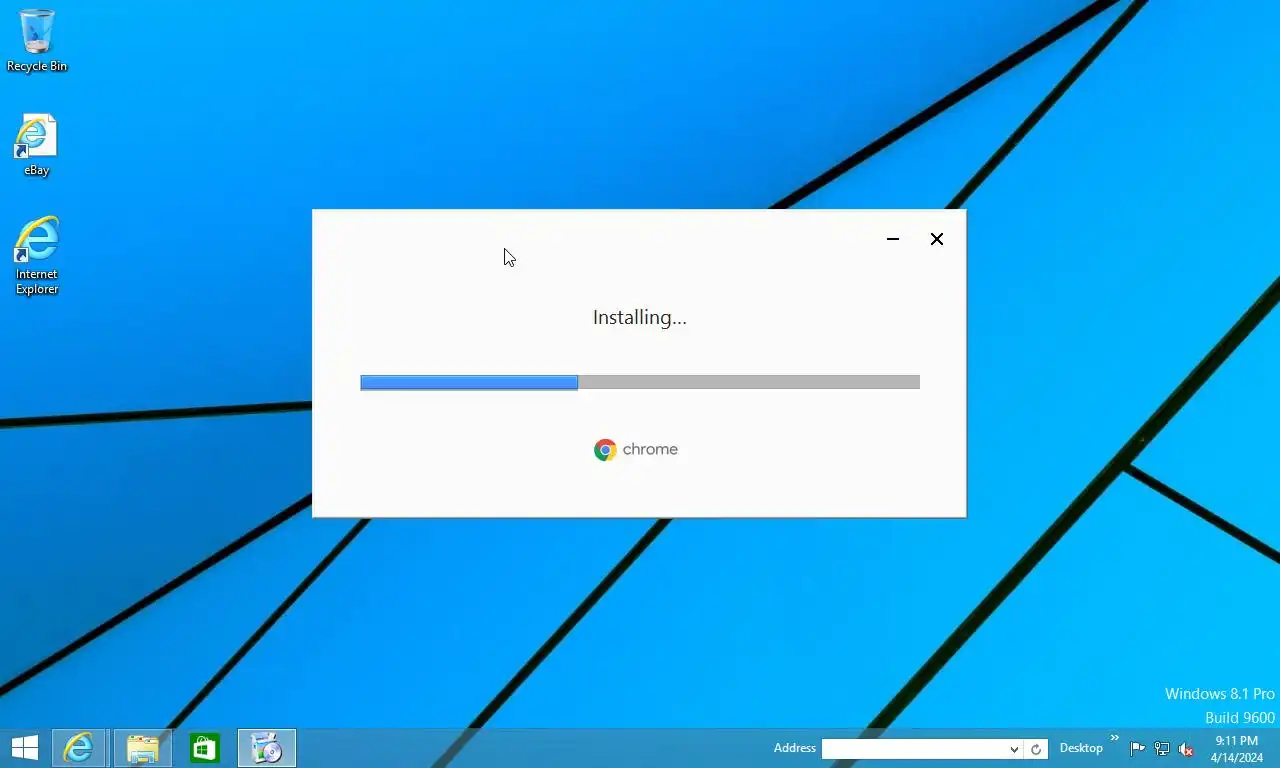
Task: Open the clock showing 9:11 PM
Action: [x=1237, y=749]
